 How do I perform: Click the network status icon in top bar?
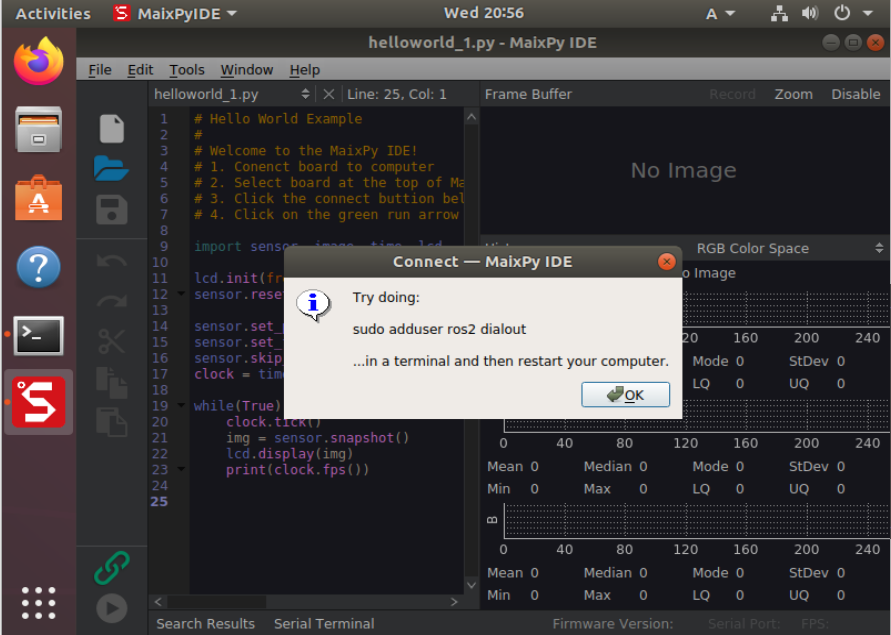779,13
